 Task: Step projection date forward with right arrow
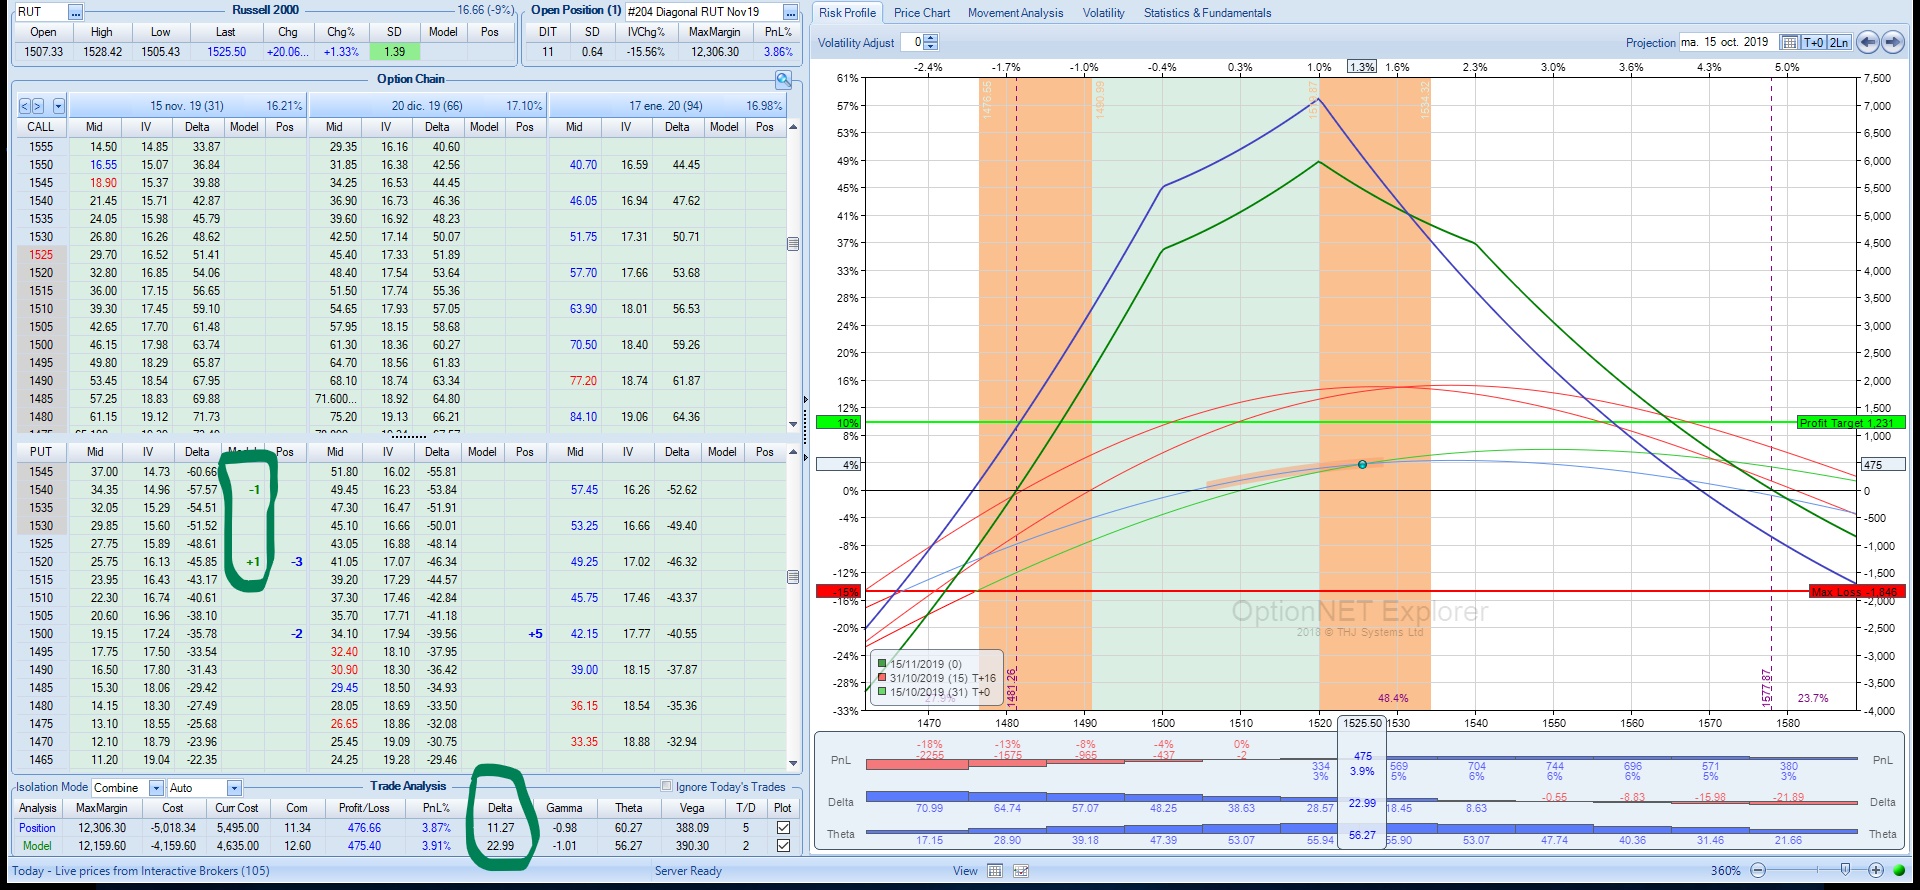coord(1892,42)
